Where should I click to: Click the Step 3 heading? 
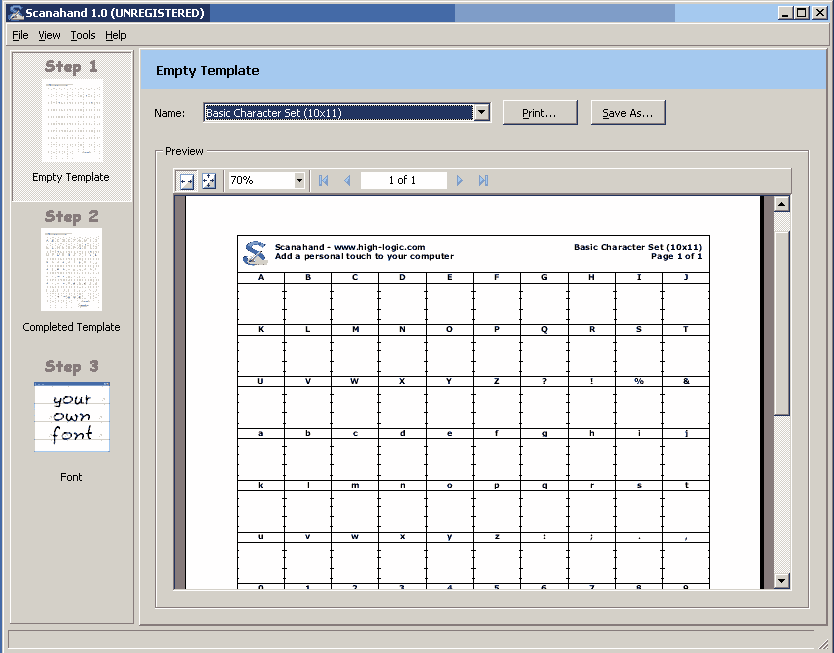[71, 366]
